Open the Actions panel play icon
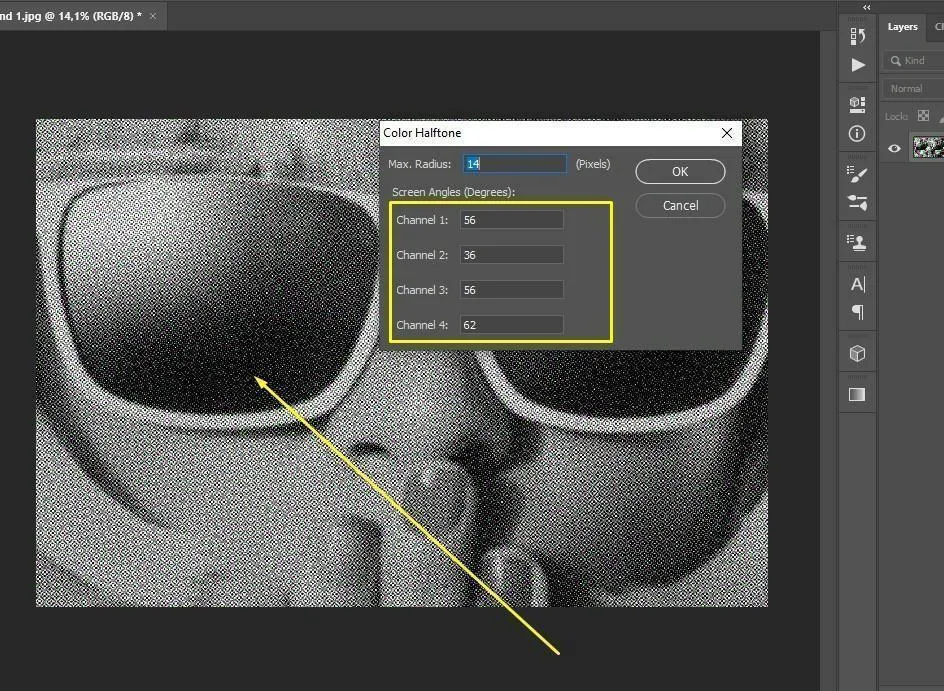Viewport: 944px width, 691px height. (858, 65)
